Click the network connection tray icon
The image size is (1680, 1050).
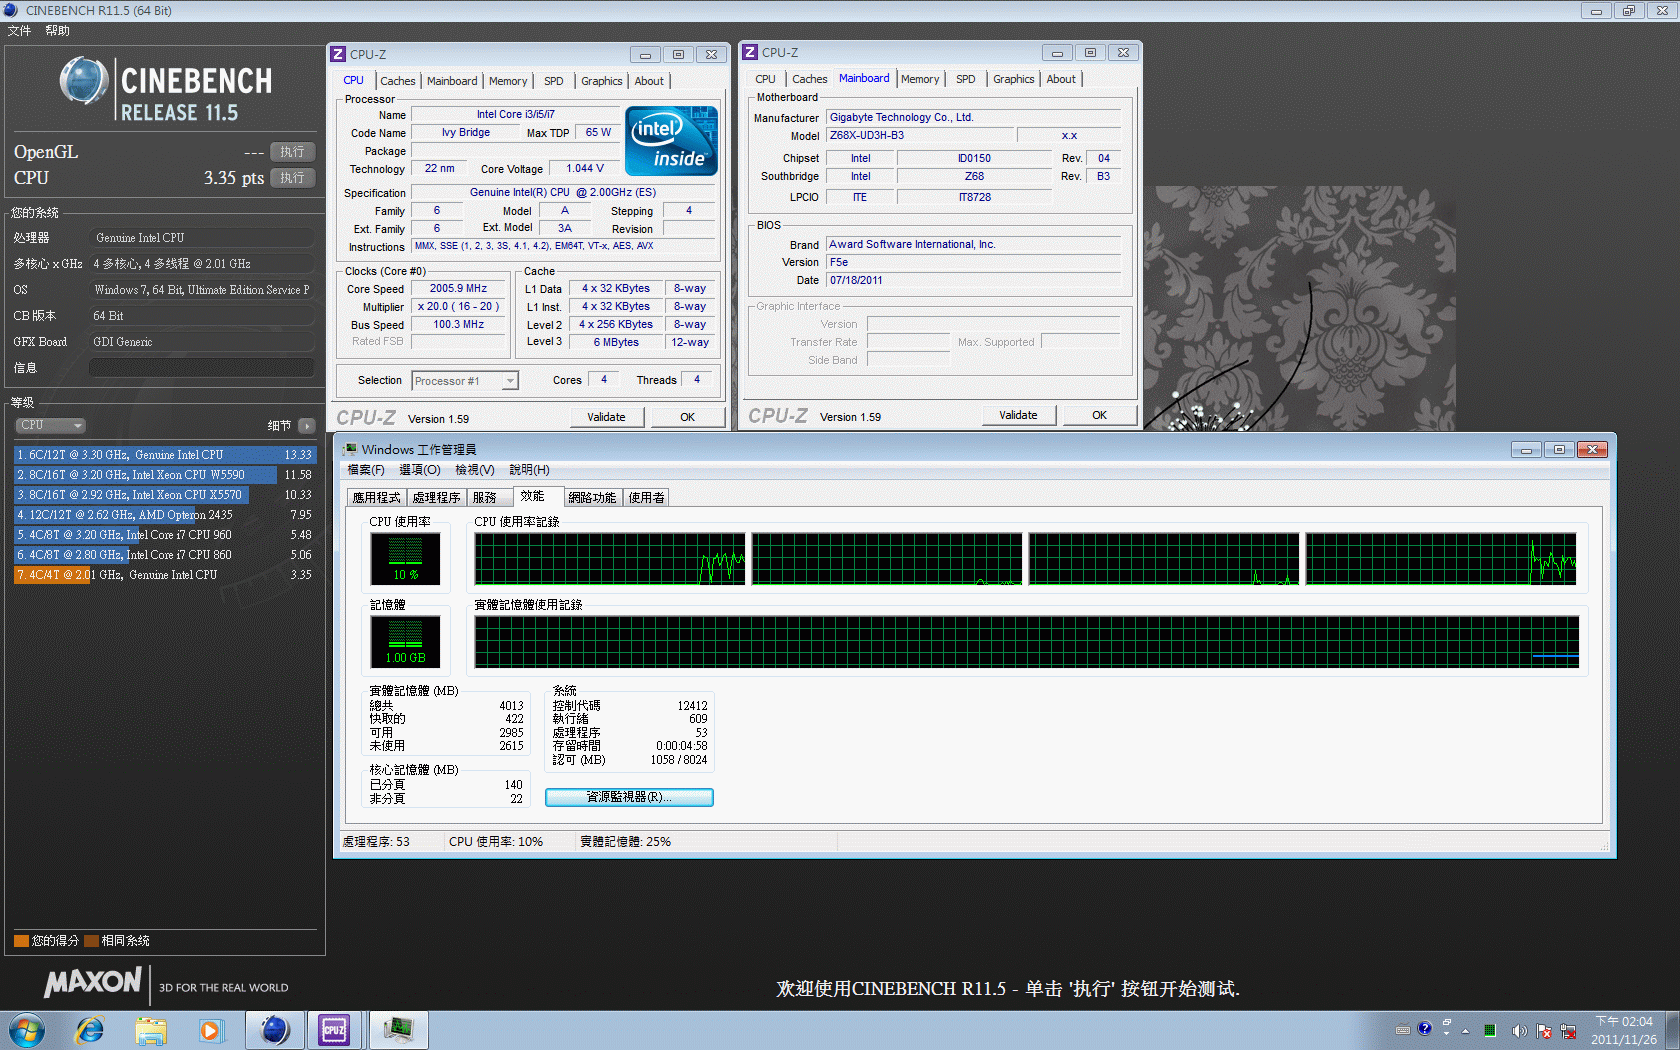1568,1031
